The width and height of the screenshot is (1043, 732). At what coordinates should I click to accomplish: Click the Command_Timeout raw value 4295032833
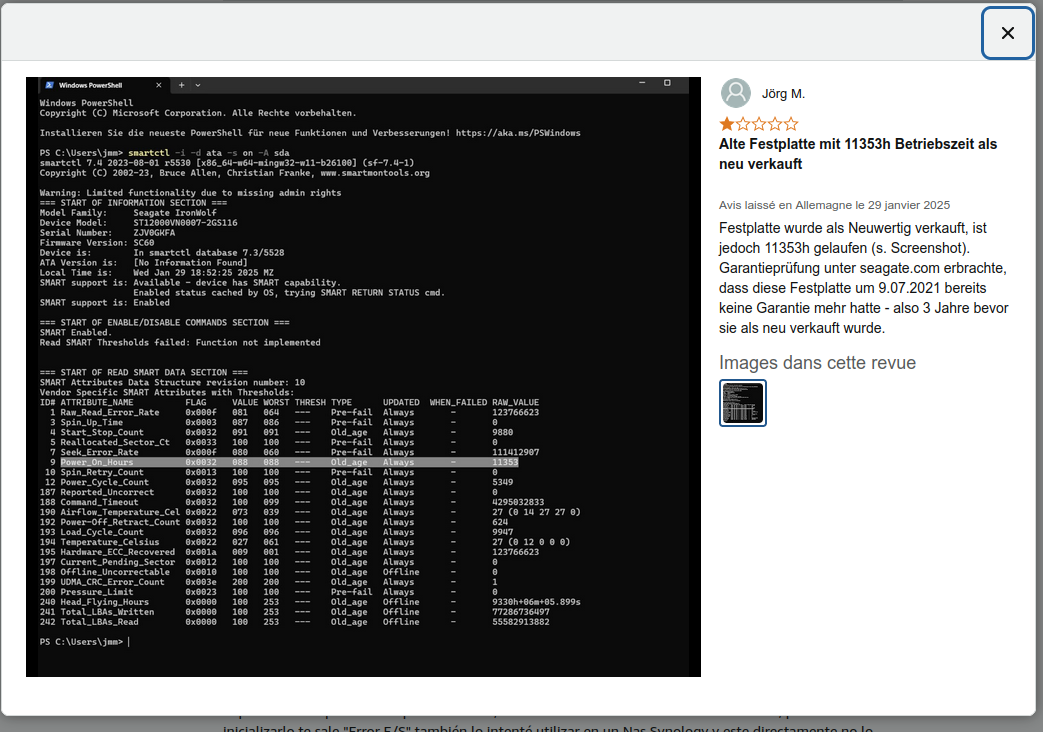tap(518, 502)
